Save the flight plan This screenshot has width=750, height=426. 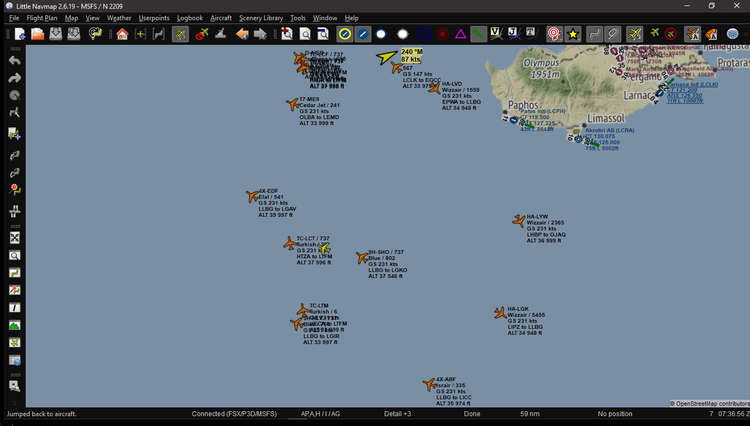click(55, 34)
